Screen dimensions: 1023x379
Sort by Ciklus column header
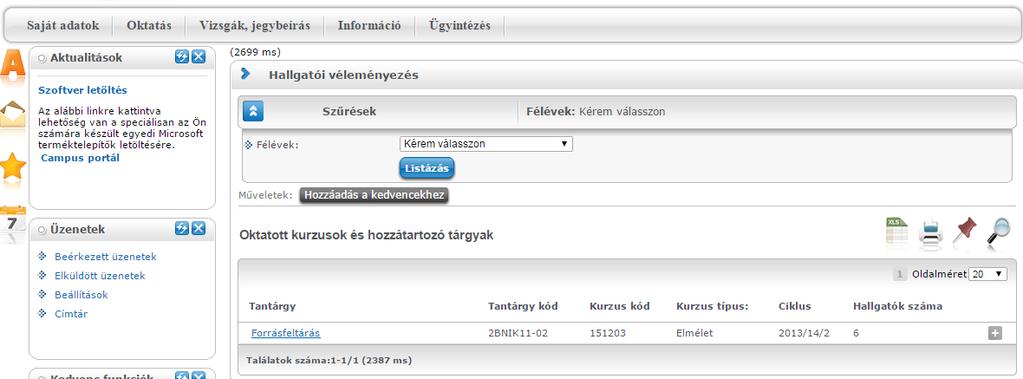795,306
